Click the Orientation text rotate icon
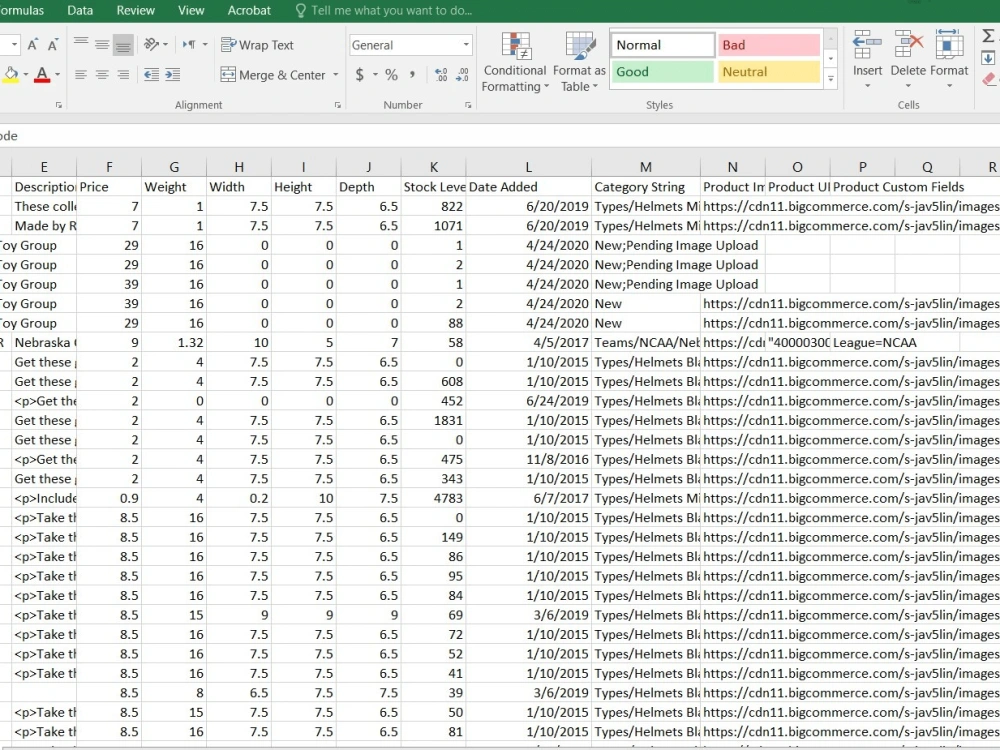The width and height of the screenshot is (1000, 750). [x=152, y=44]
